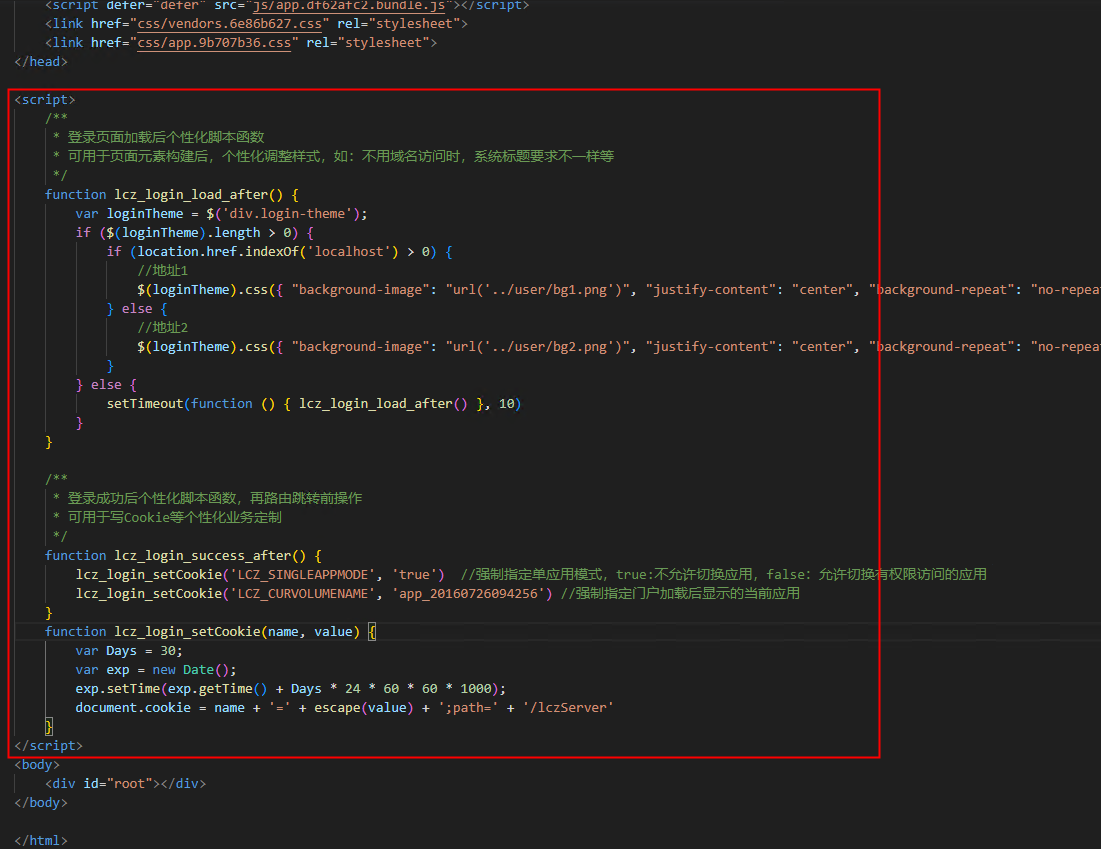Open the css/vendors.6e86b627.css stylesheet link
The width and height of the screenshot is (1101, 849).
[210, 23]
